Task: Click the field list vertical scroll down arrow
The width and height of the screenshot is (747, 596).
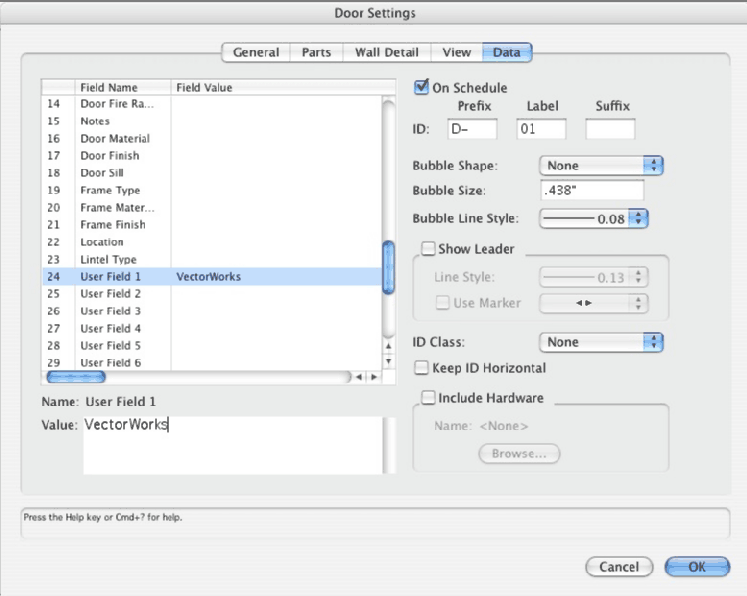Action: pos(390,362)
